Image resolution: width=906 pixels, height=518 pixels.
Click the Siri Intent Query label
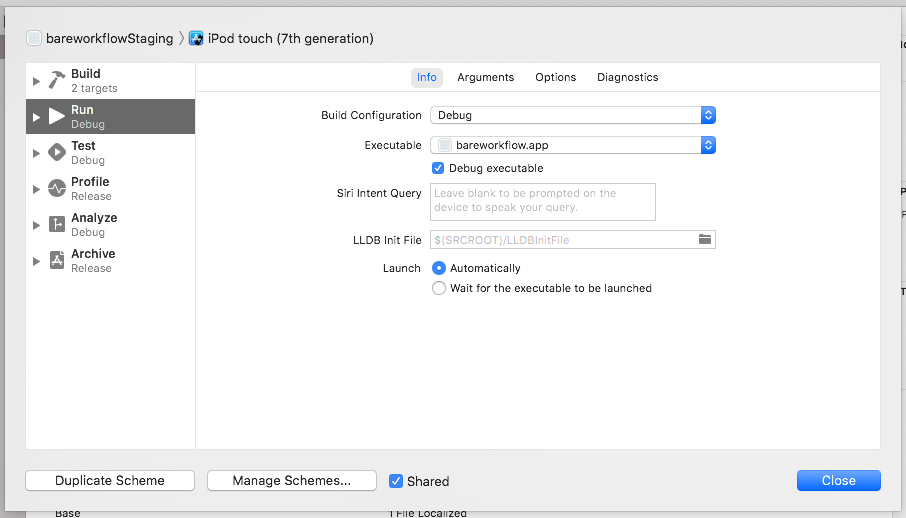pos(379,193)
